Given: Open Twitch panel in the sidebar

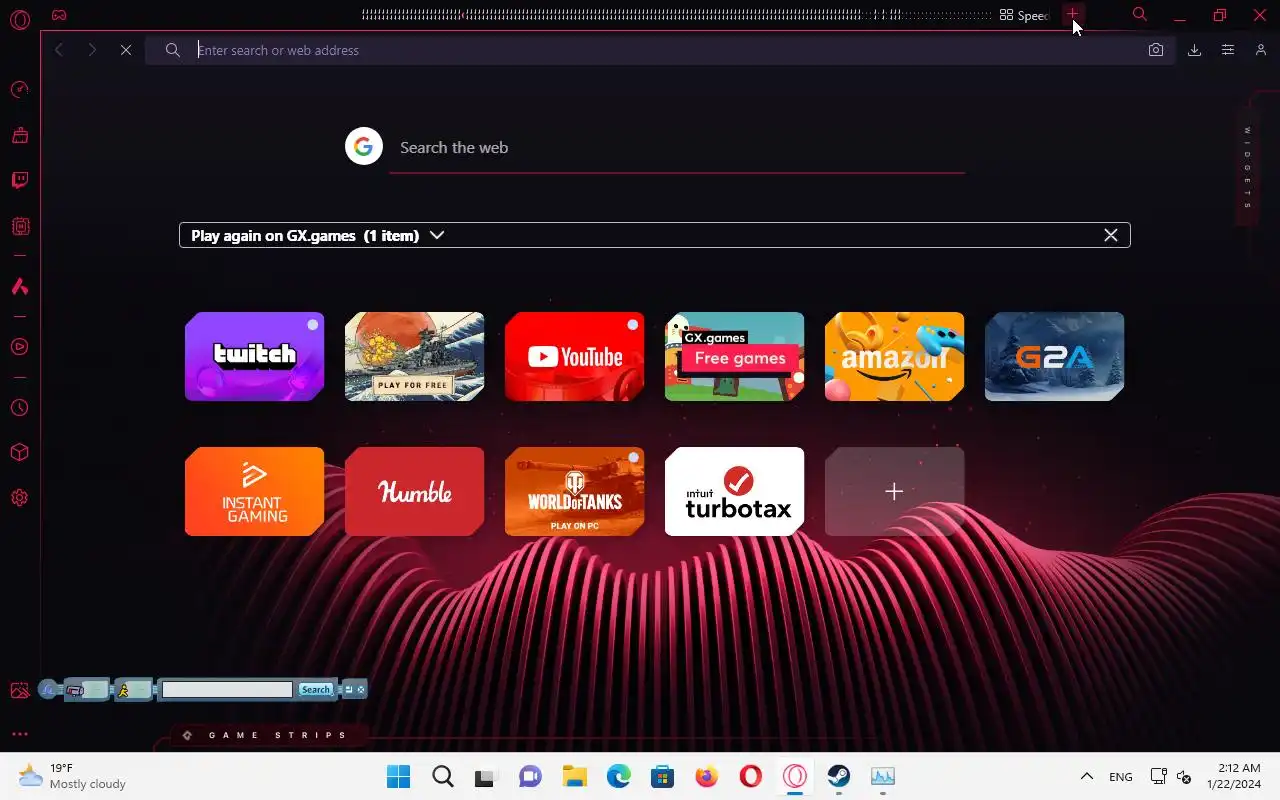Looking at the screenshot, I should (19, 180).
